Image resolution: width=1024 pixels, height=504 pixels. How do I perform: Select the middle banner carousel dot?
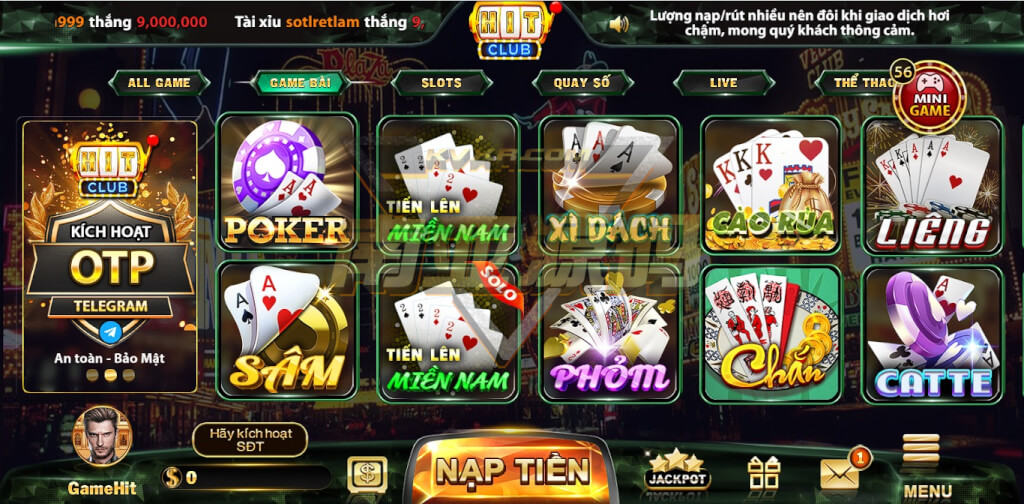[110, 375]
